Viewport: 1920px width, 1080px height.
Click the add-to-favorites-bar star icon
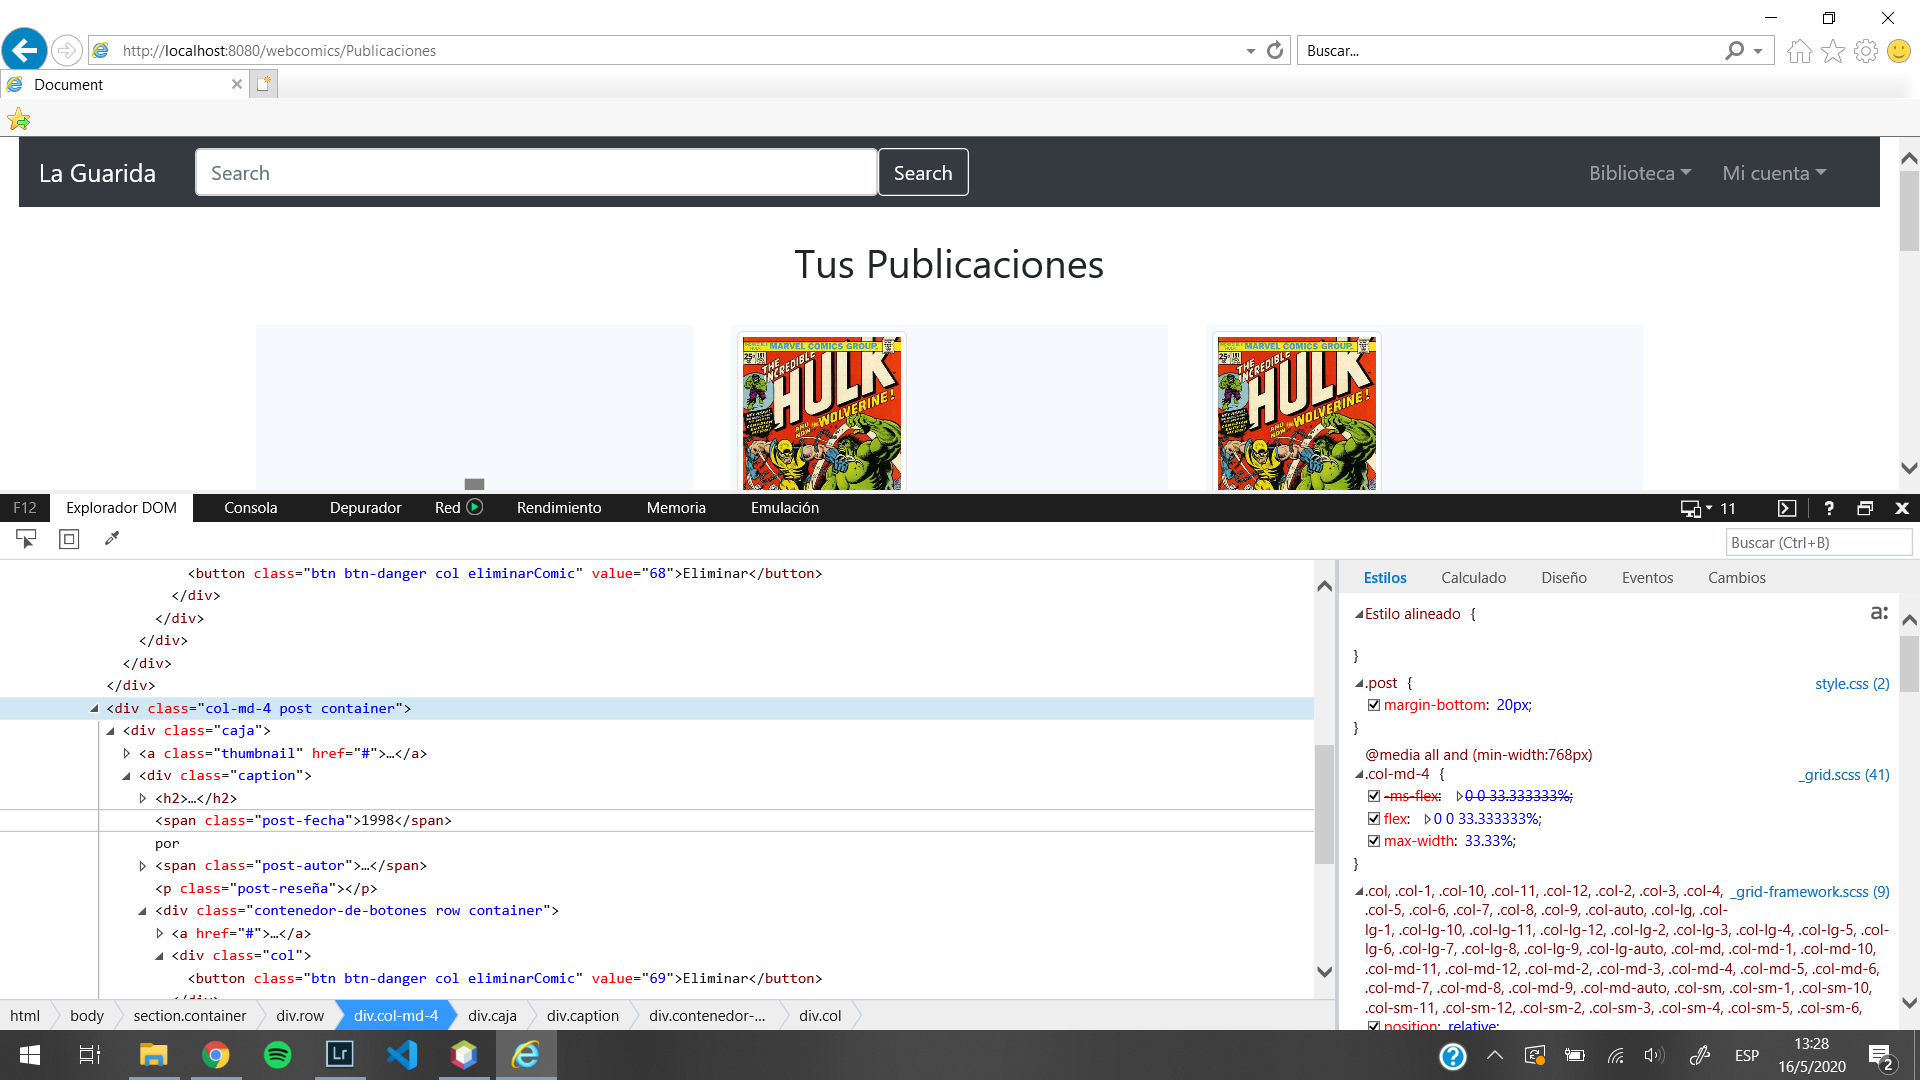coord(19,120)
